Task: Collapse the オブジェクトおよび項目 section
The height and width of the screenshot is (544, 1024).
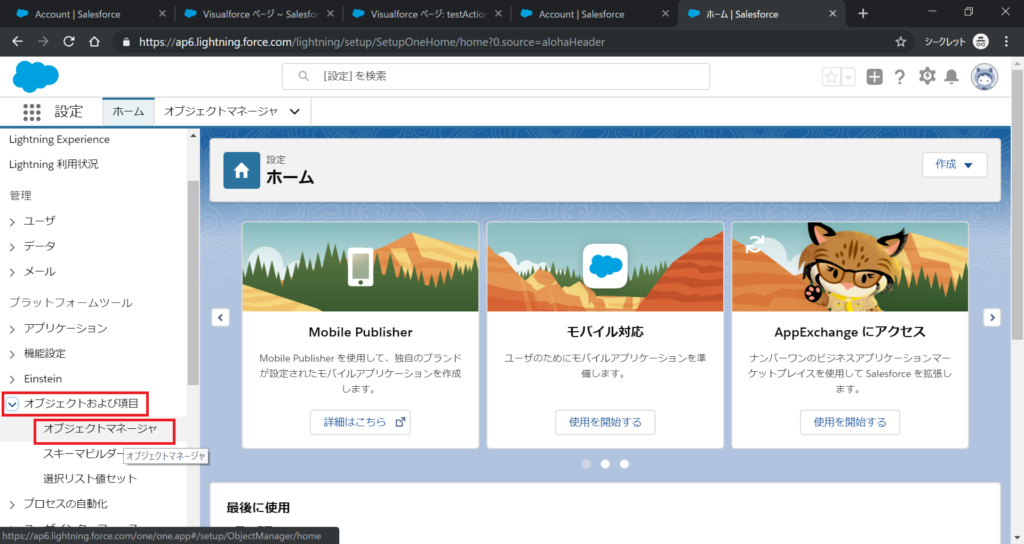Action: [x=13, y=404]
